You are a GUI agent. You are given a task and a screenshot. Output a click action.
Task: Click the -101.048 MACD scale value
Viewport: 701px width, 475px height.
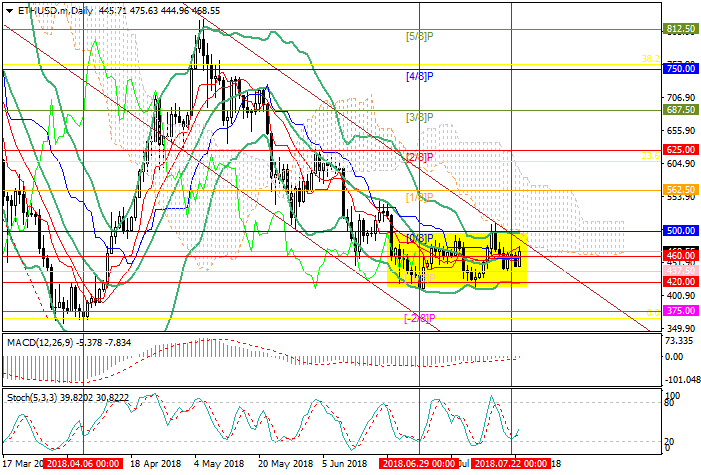click(x=682, y=379)
